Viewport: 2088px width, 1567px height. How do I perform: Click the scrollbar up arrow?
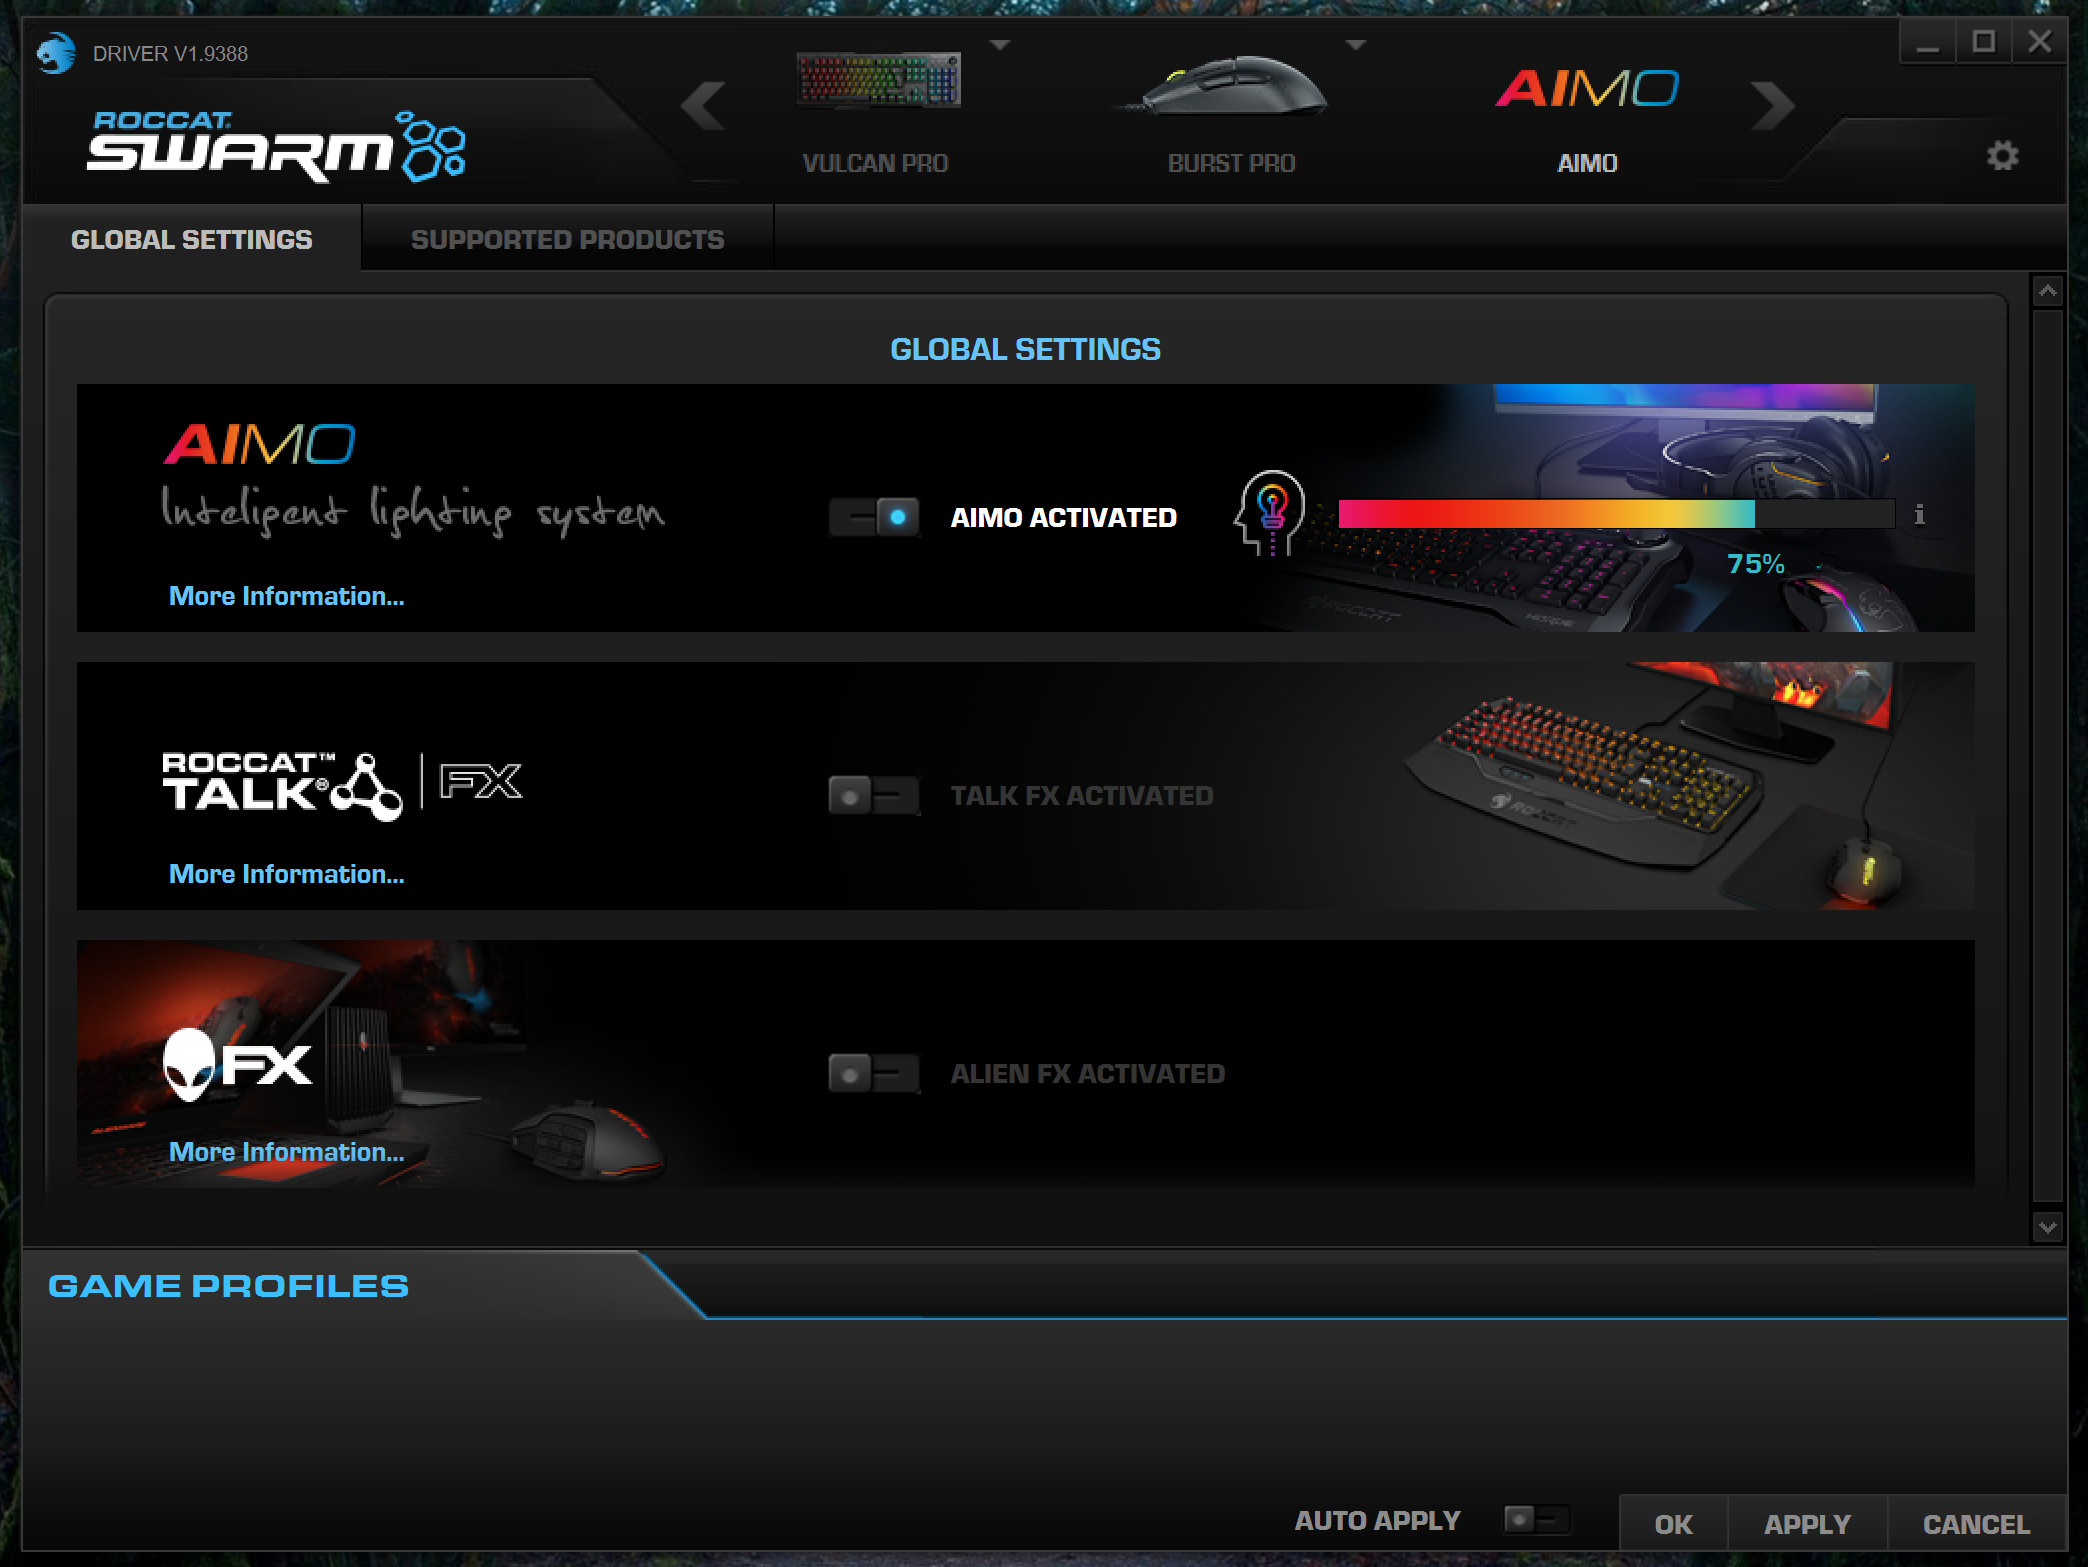coord(2047,291)
